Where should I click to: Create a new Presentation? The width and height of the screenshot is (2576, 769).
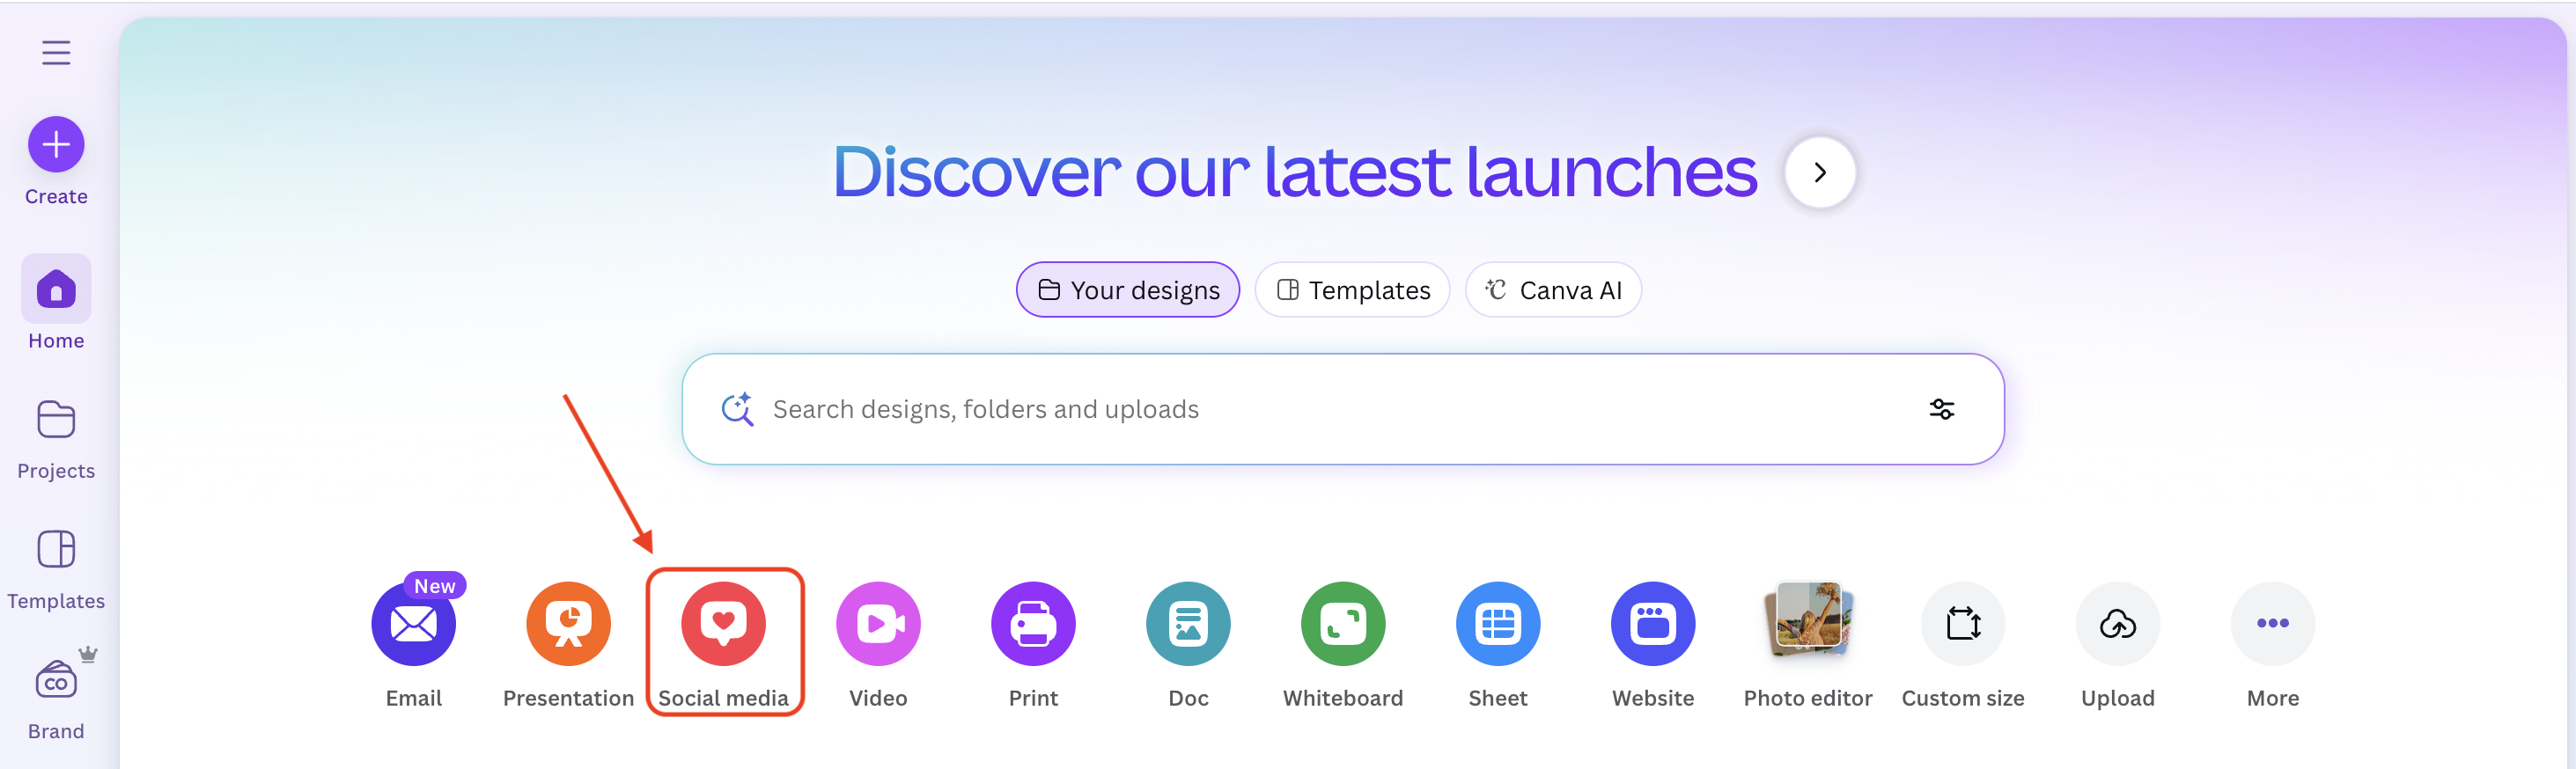(x=568, y=624)
